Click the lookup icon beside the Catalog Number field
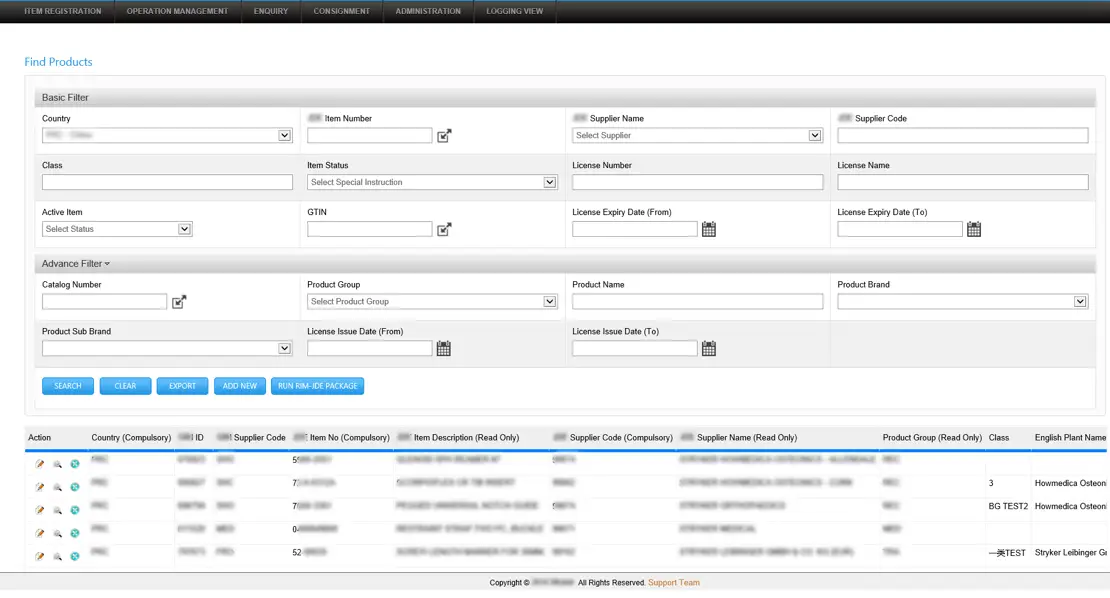This screenshot has height=598, width=1110. [x=179, y=302]
